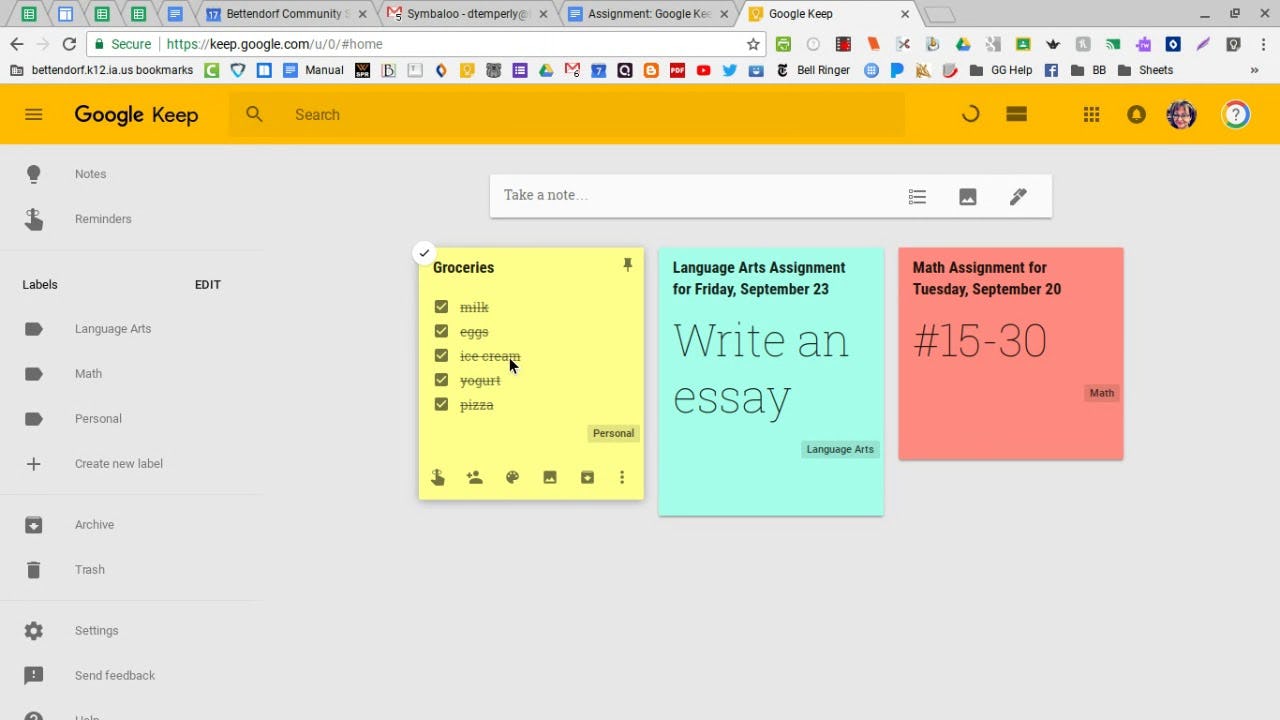Open the Reminders section
Screen dimensions: 1280x720
[103, 219]
